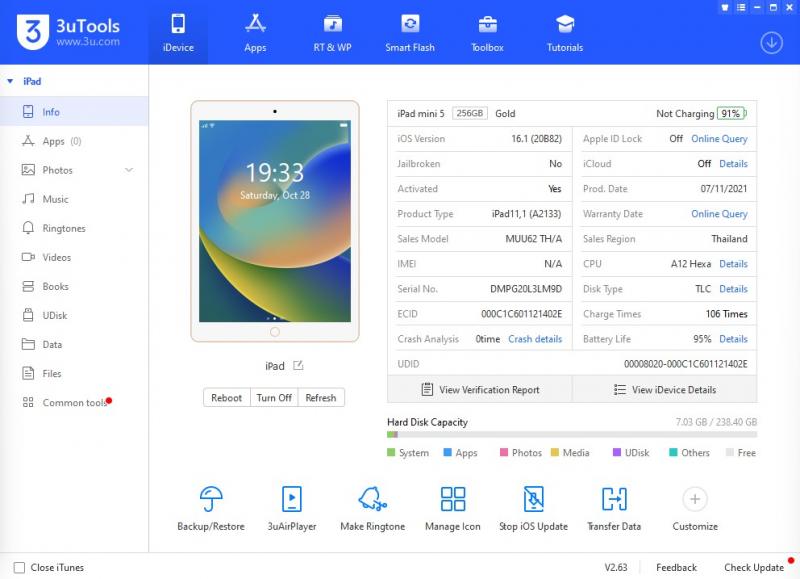Open the Crash details link
Image resolution: width=800 pixels, height=579 pixels.
pyautogui.click(x=535, y=338)
